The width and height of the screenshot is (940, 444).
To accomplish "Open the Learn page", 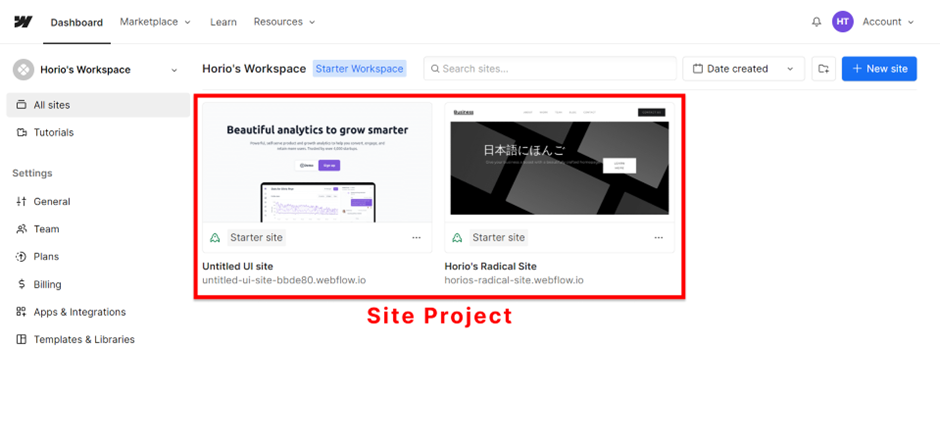I will point(223,22).
